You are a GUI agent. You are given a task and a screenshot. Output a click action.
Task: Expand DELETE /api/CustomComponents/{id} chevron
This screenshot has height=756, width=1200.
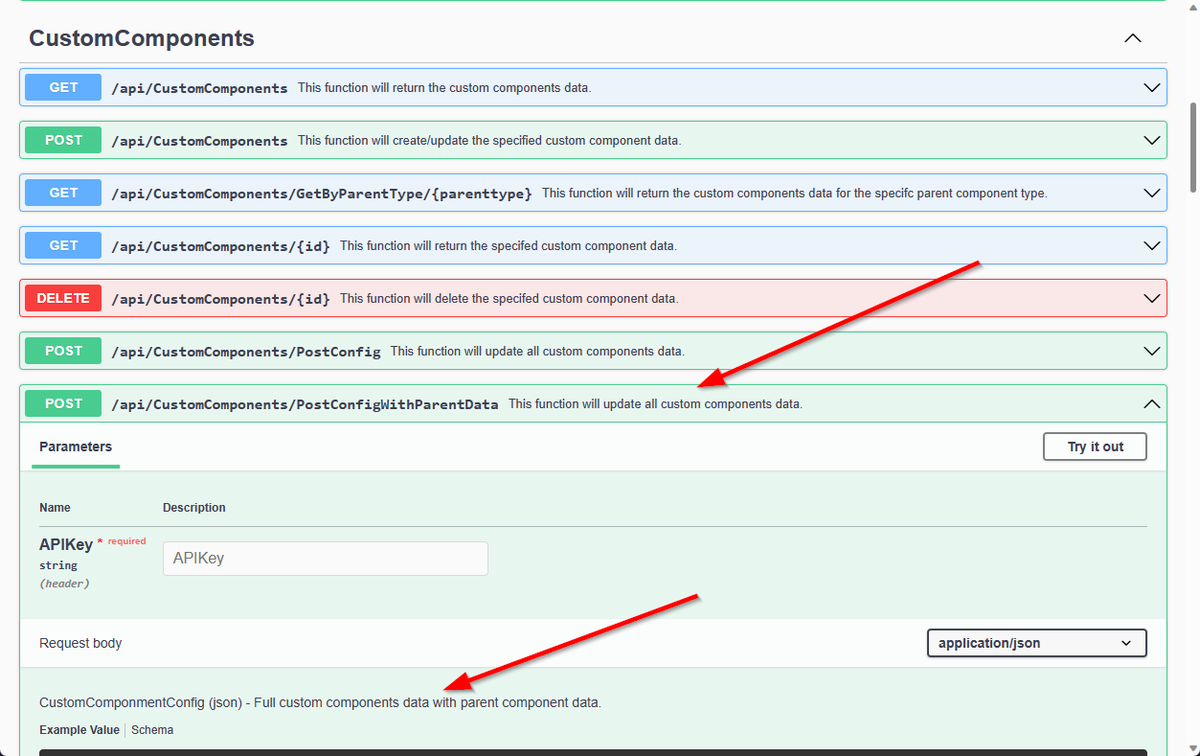pos(1151,298)
